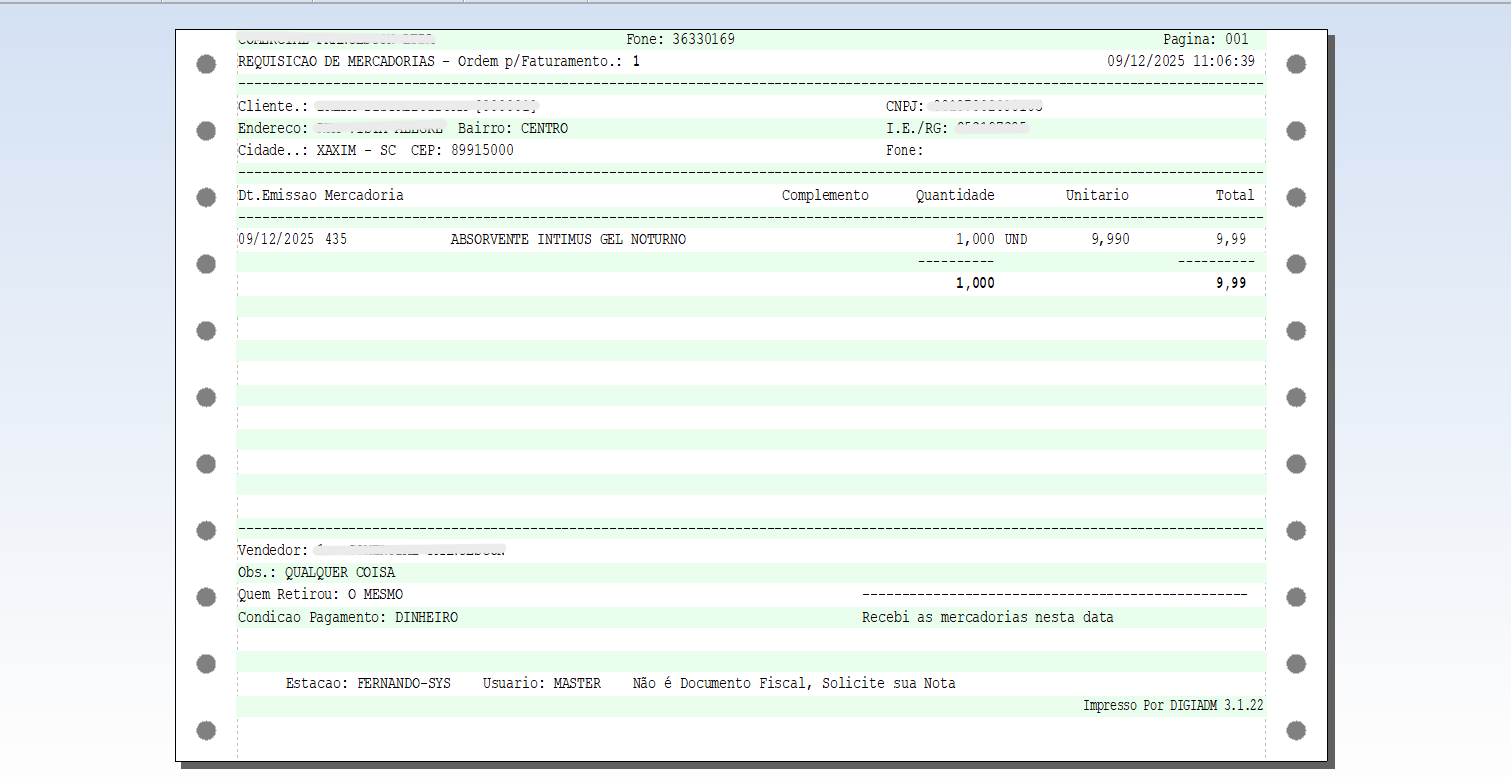Select the REQUISICAO DE MERCADORIAS title text
Viewport: 1511px width, 777px height.
point(336,61)
